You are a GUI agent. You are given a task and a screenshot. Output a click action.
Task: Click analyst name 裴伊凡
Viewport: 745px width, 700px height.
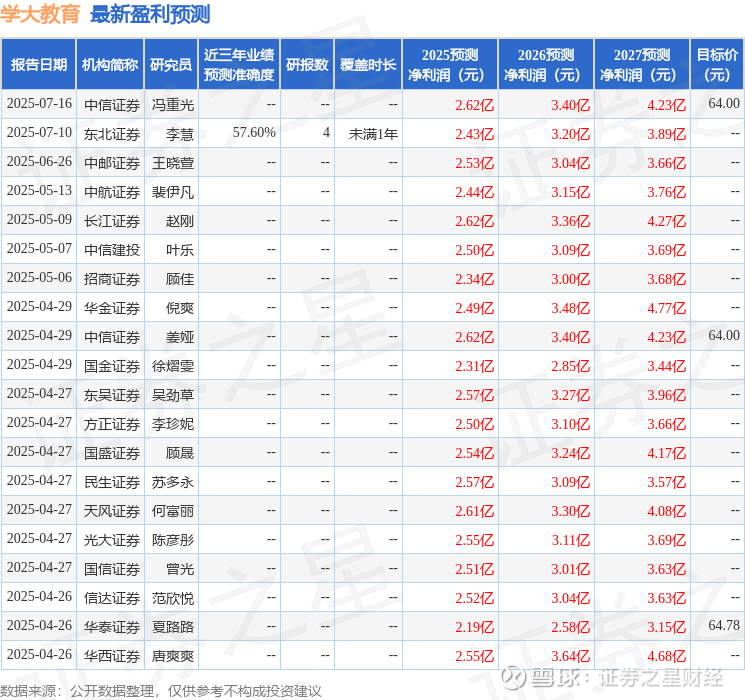(173, 192)
